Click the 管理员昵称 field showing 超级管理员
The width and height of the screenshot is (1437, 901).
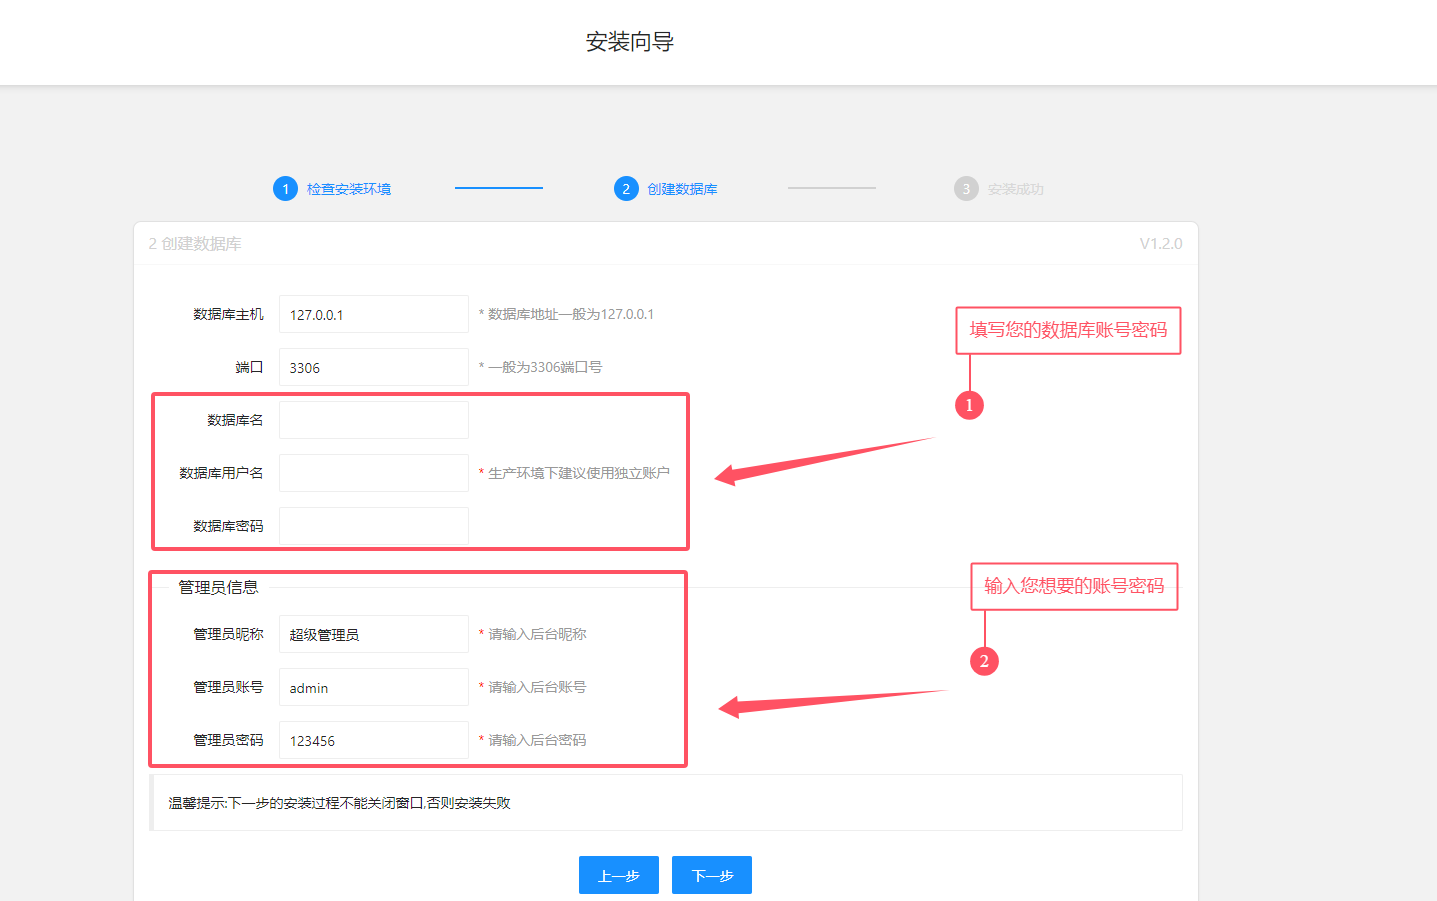(373, 634)
